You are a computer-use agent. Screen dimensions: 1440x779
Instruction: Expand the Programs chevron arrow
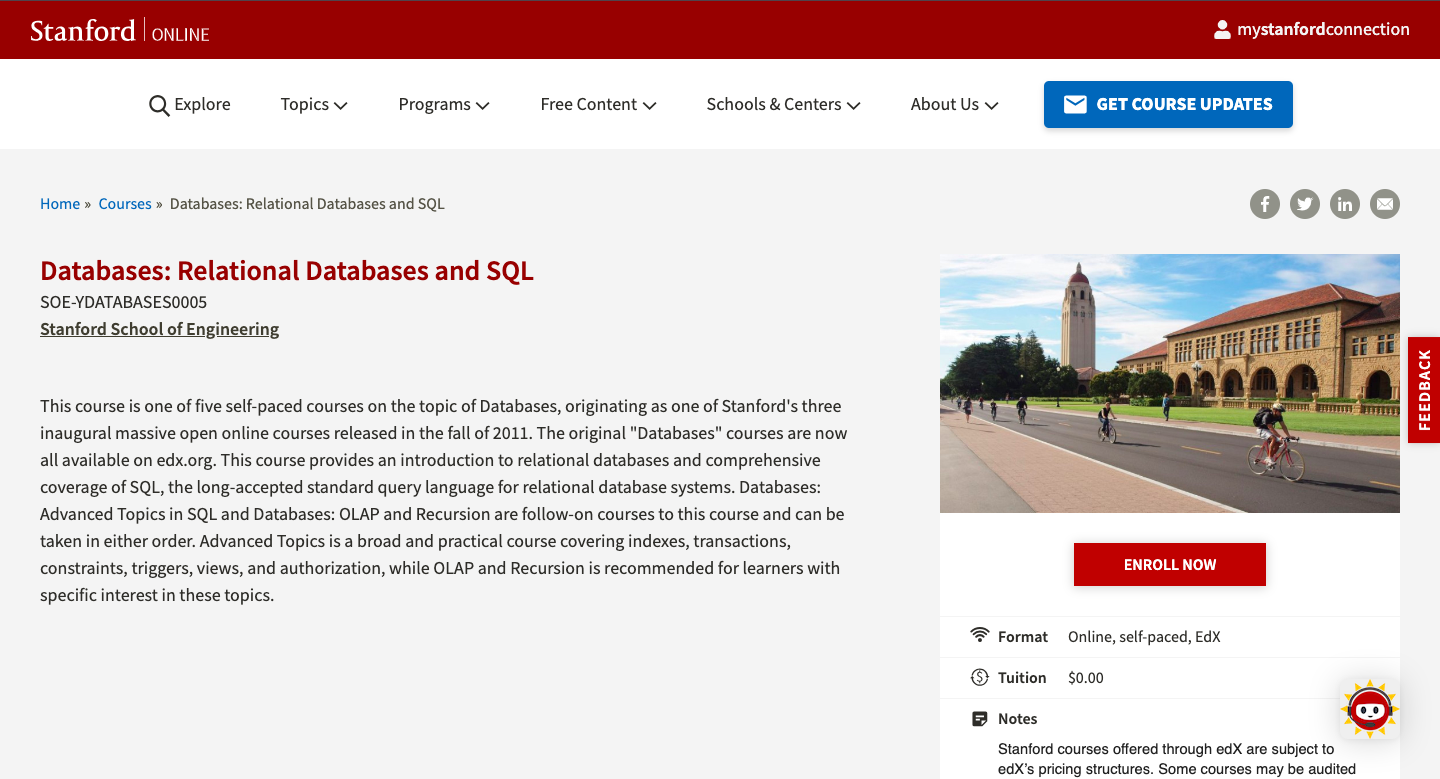click(483, 105)
